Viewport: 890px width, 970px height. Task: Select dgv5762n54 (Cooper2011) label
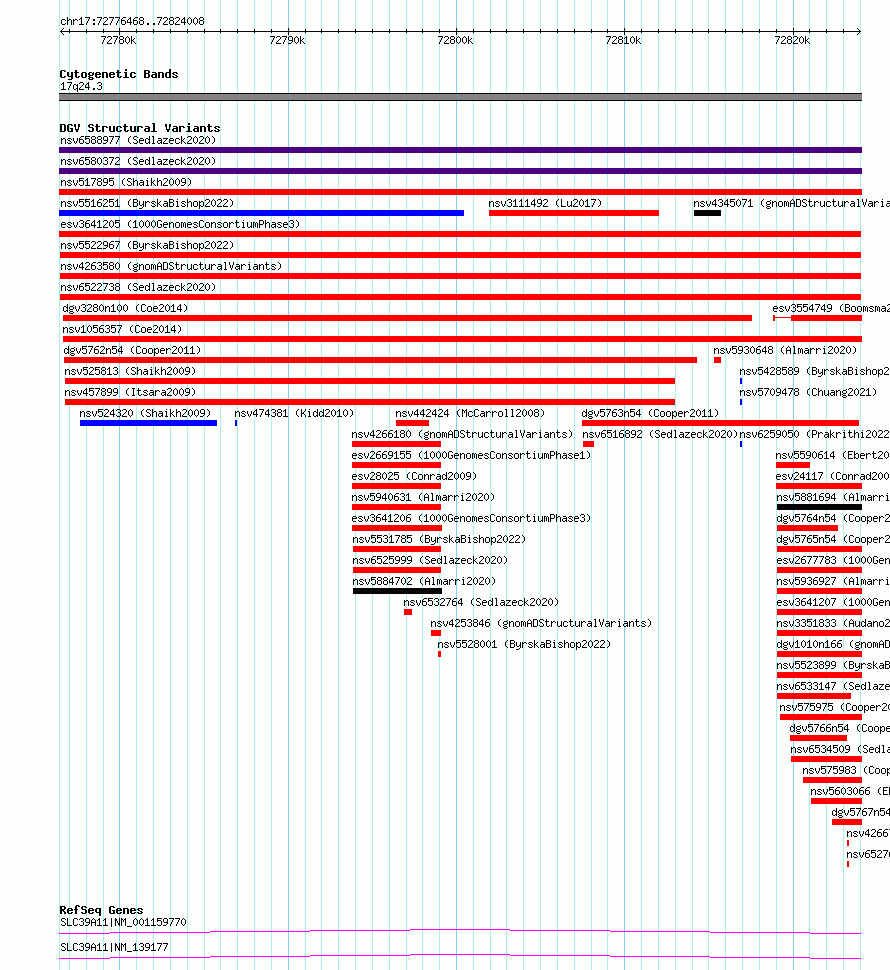click(x=132, y=351)
